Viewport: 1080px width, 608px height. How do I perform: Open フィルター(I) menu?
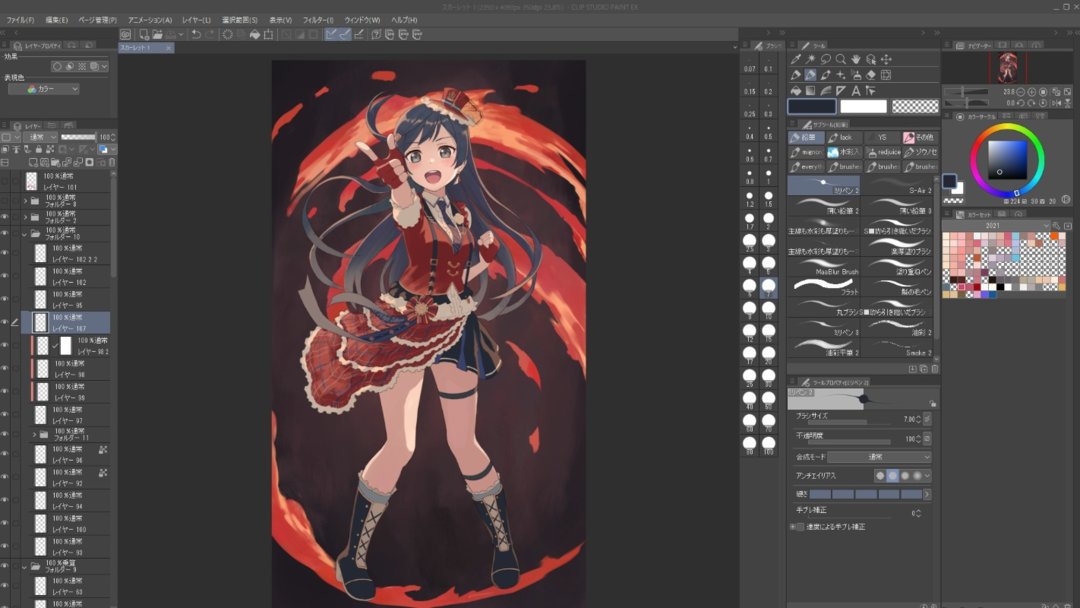(318, 20)
